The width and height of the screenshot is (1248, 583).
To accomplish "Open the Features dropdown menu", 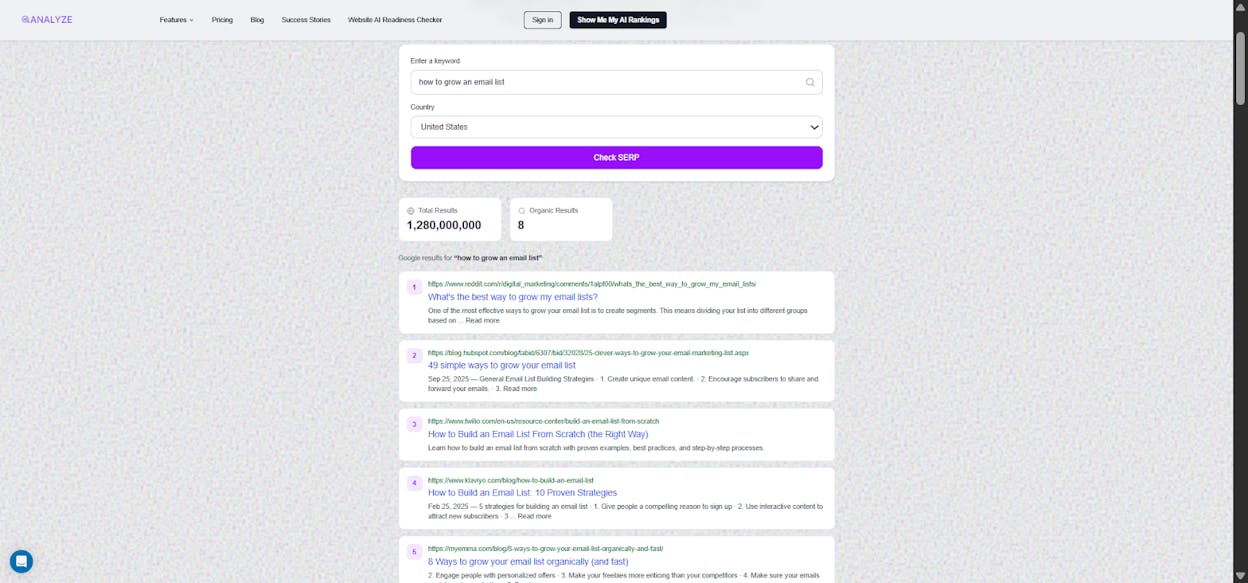I will pos(177,20).
